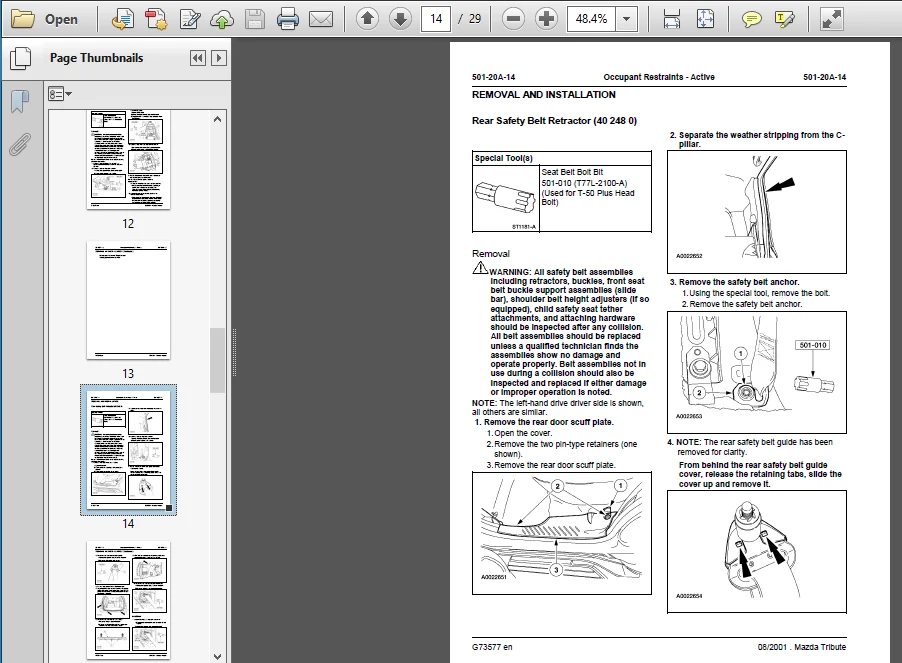The height and width of the screenshot is (663, 902).
Task: Click thumbnail scrollbar up arrow
Action: click(x=217, y=119)
